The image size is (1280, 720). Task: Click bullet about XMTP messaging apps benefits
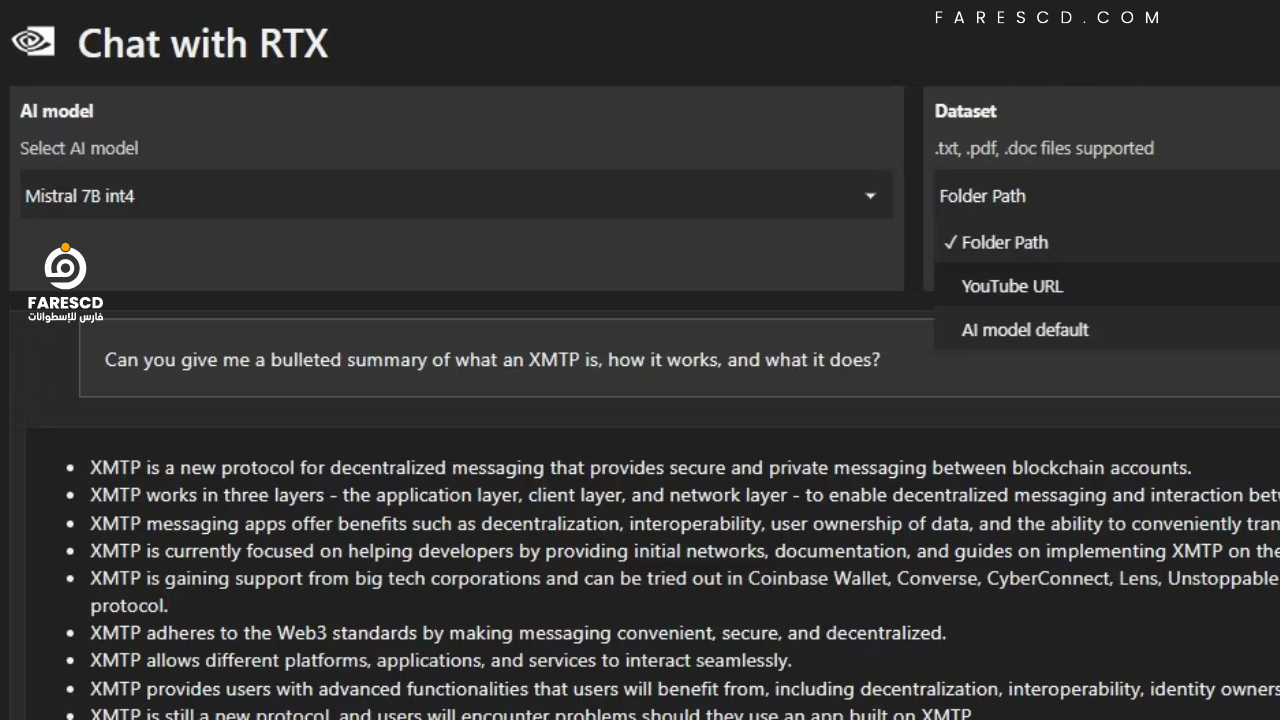click(685, 523)
